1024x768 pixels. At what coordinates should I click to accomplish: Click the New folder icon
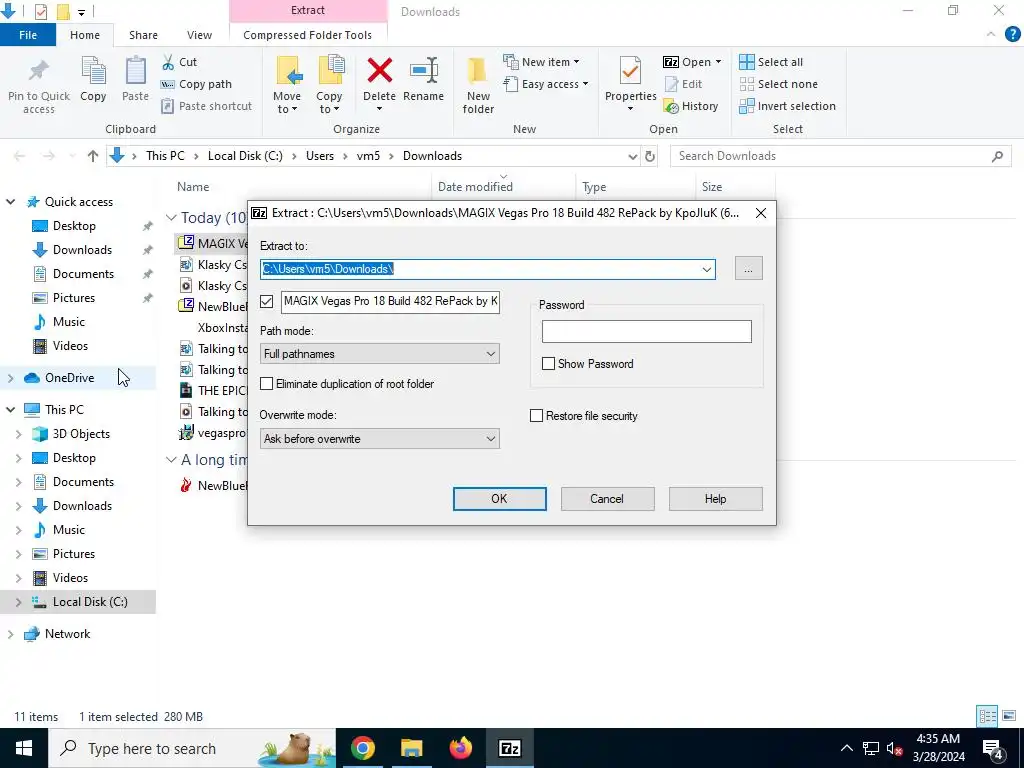click(x=477, y=71)
